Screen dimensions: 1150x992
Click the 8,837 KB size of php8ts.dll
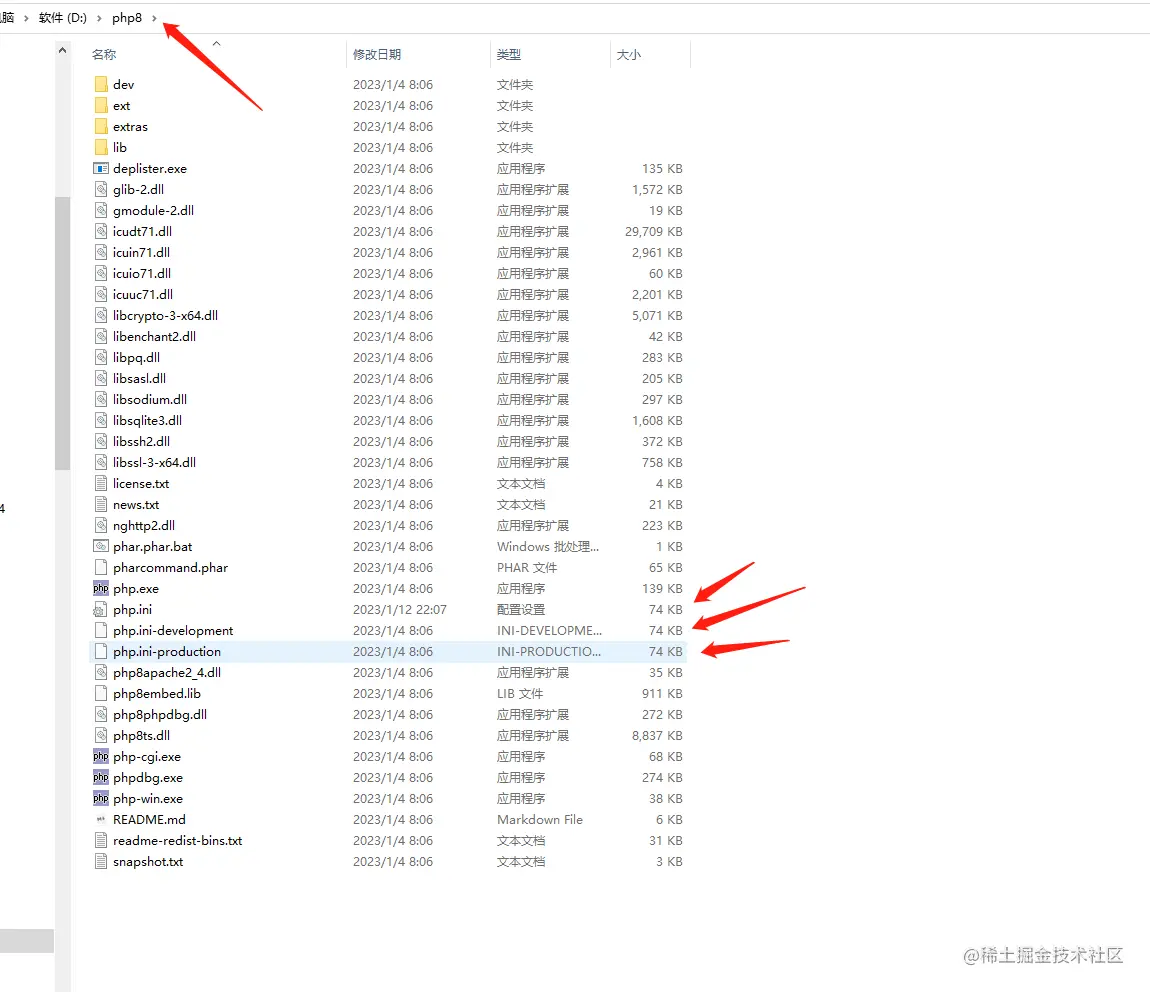click(657, 735)
